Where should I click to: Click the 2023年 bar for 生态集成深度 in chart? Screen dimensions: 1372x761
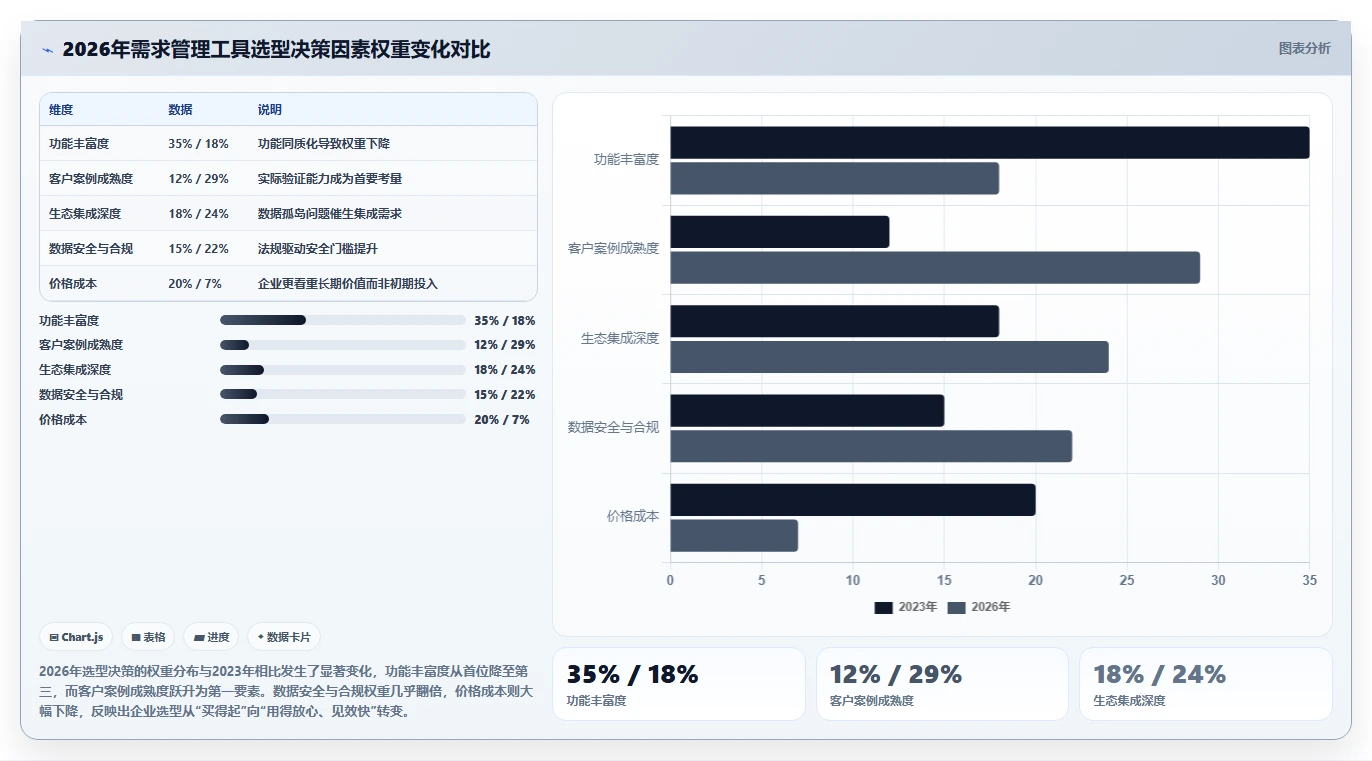[x=834, y=321]
